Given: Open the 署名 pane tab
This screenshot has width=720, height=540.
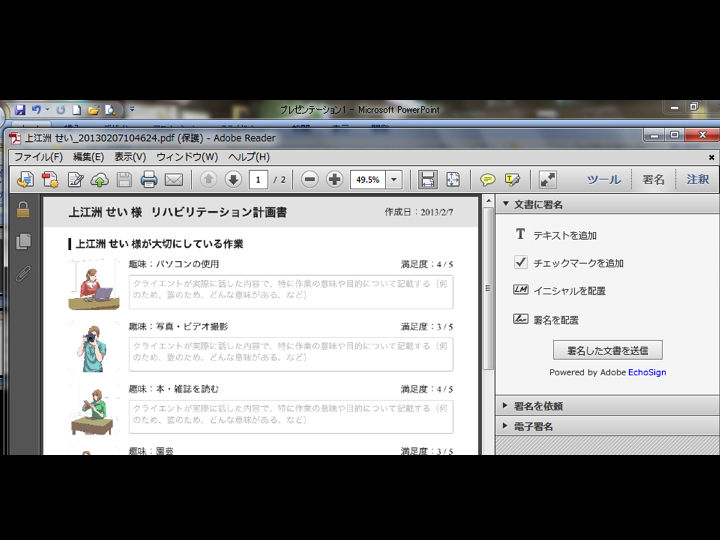Looking at the screenshot, I should (x=653, y=180).
